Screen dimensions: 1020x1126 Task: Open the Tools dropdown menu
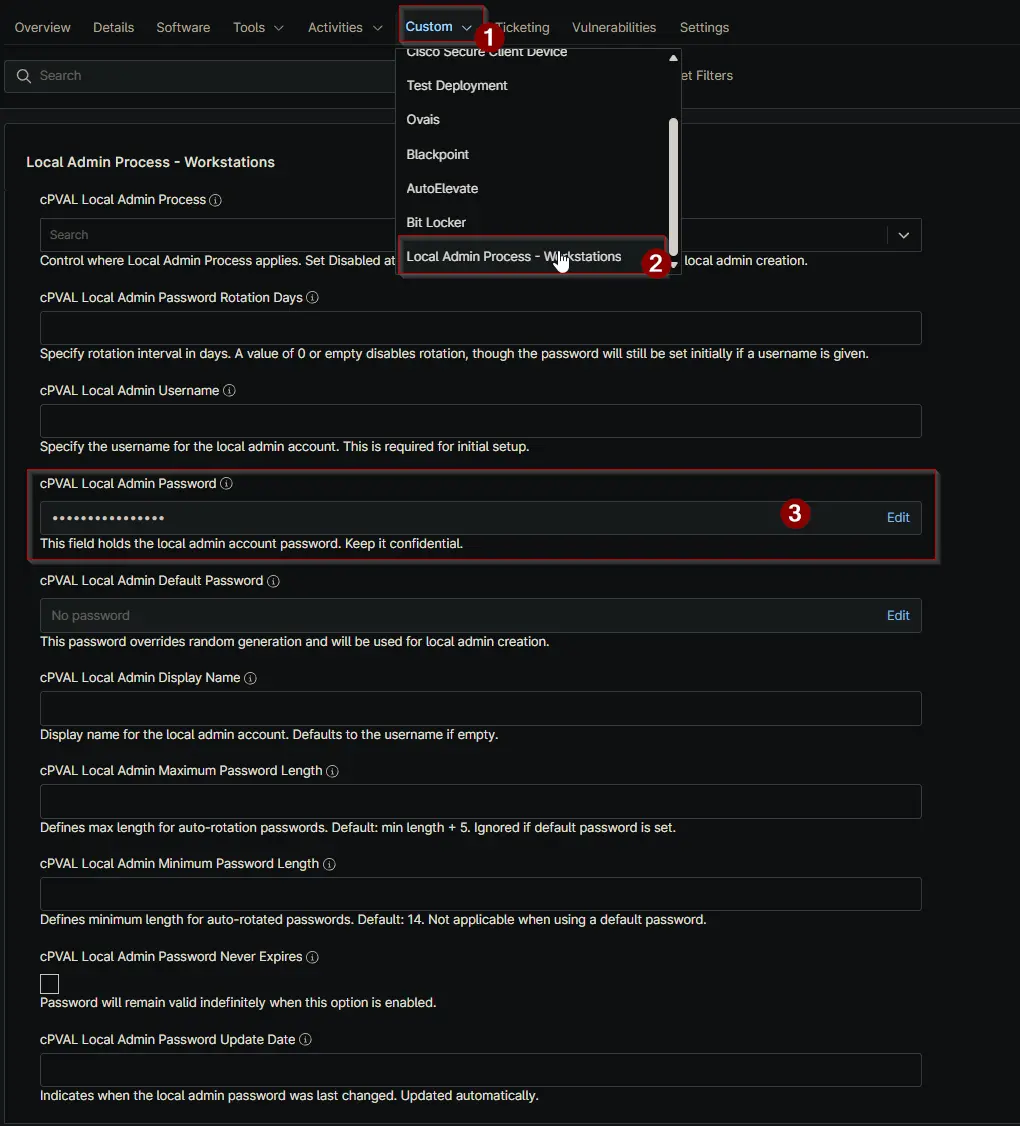(x=258, y=27)
